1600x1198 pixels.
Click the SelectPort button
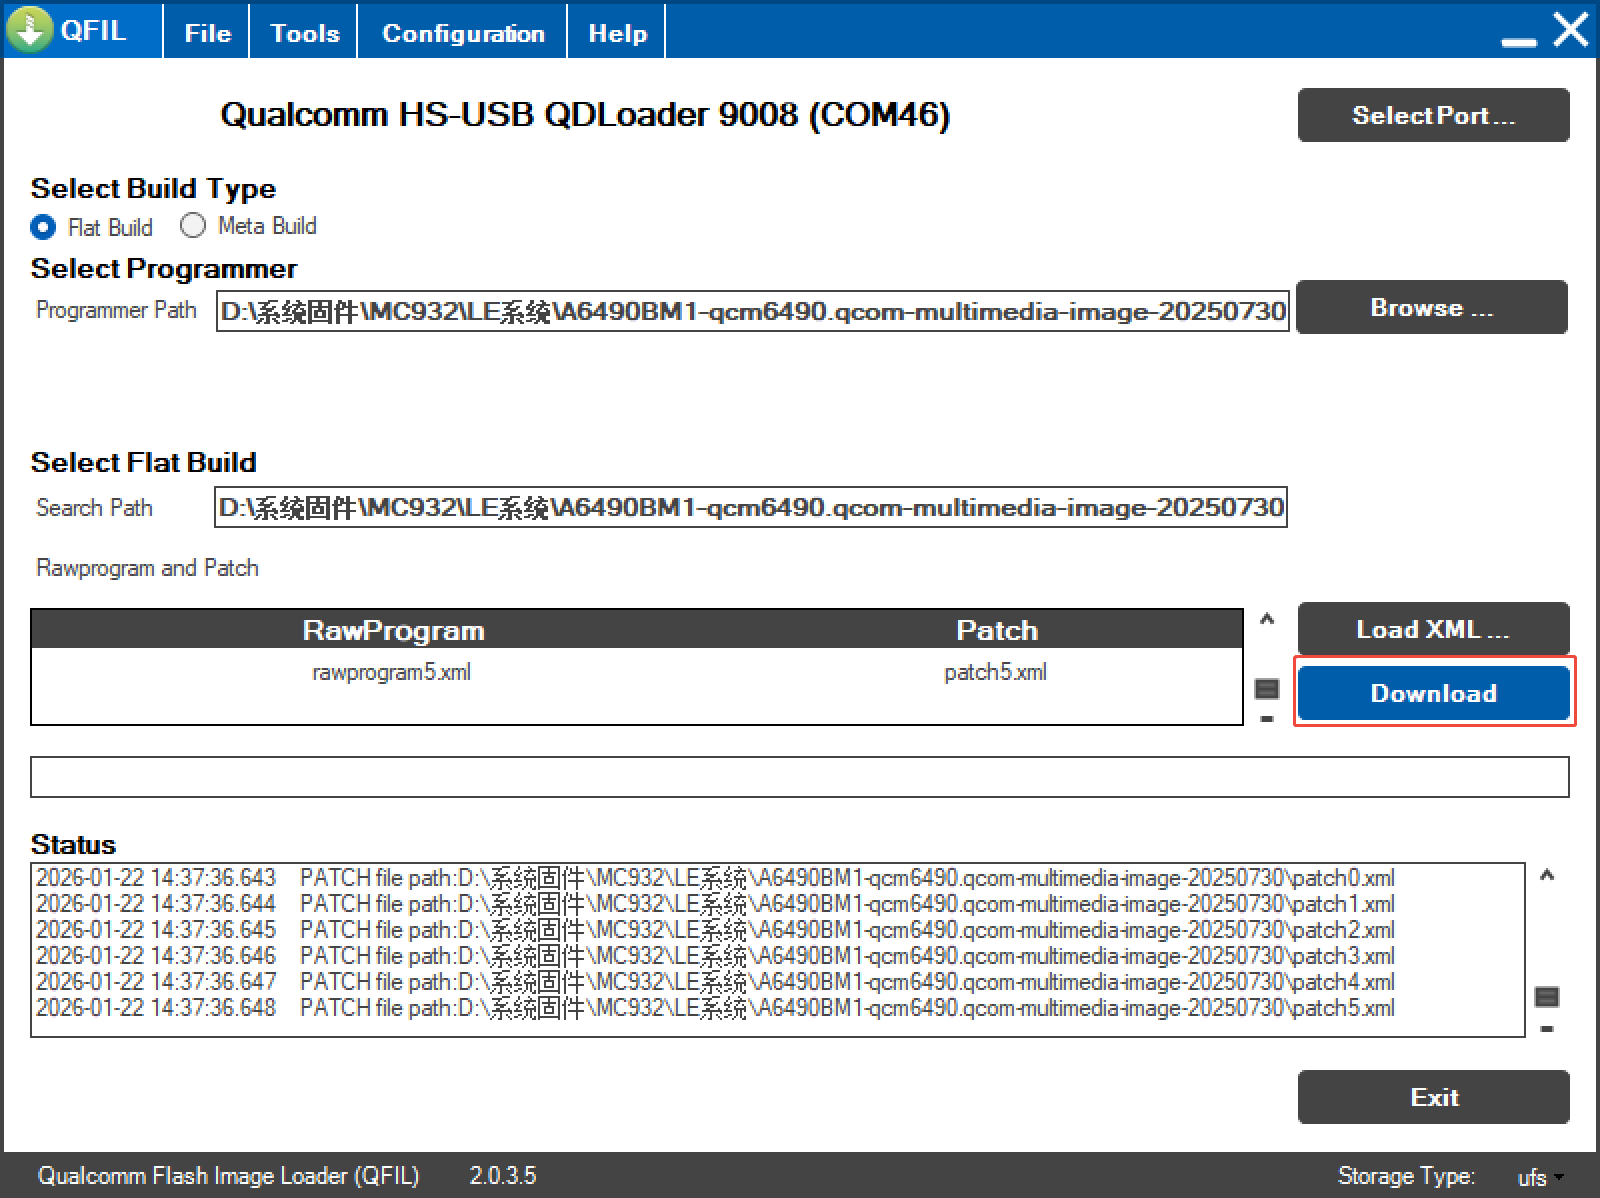[x=1433, y=115]
